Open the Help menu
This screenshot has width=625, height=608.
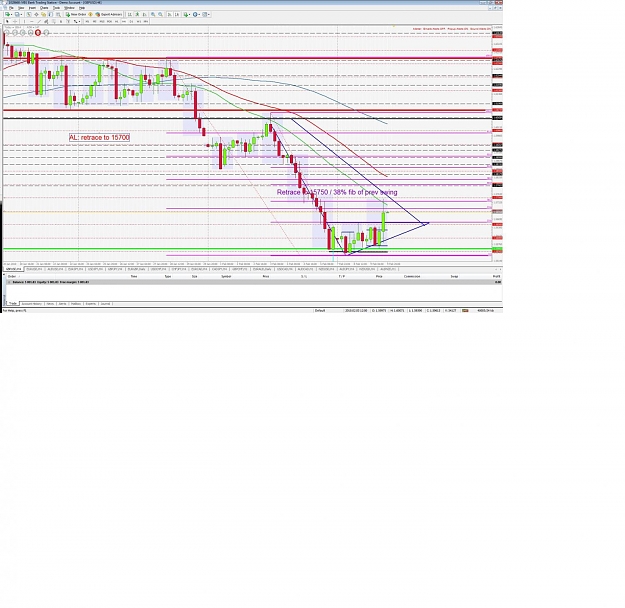point(82,8)
